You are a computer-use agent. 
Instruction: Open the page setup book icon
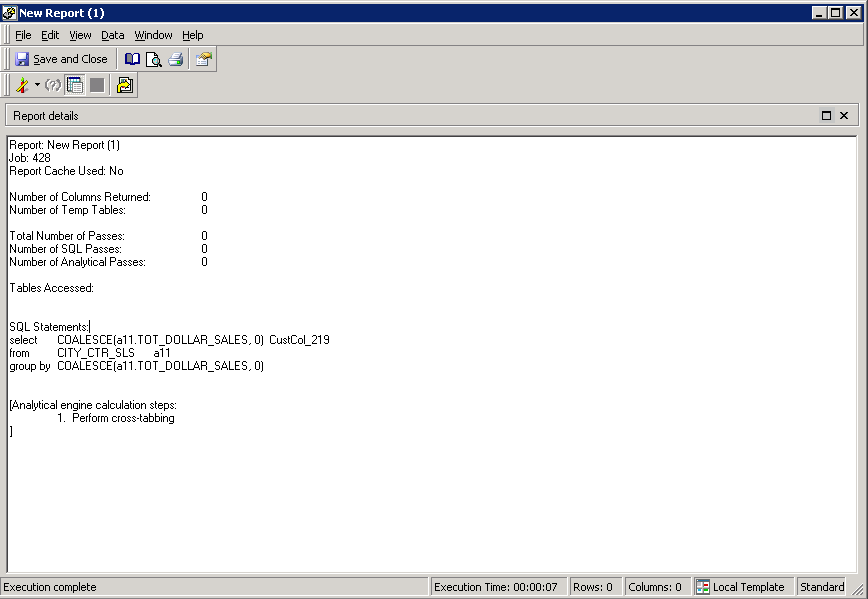[x=132, y=59]
